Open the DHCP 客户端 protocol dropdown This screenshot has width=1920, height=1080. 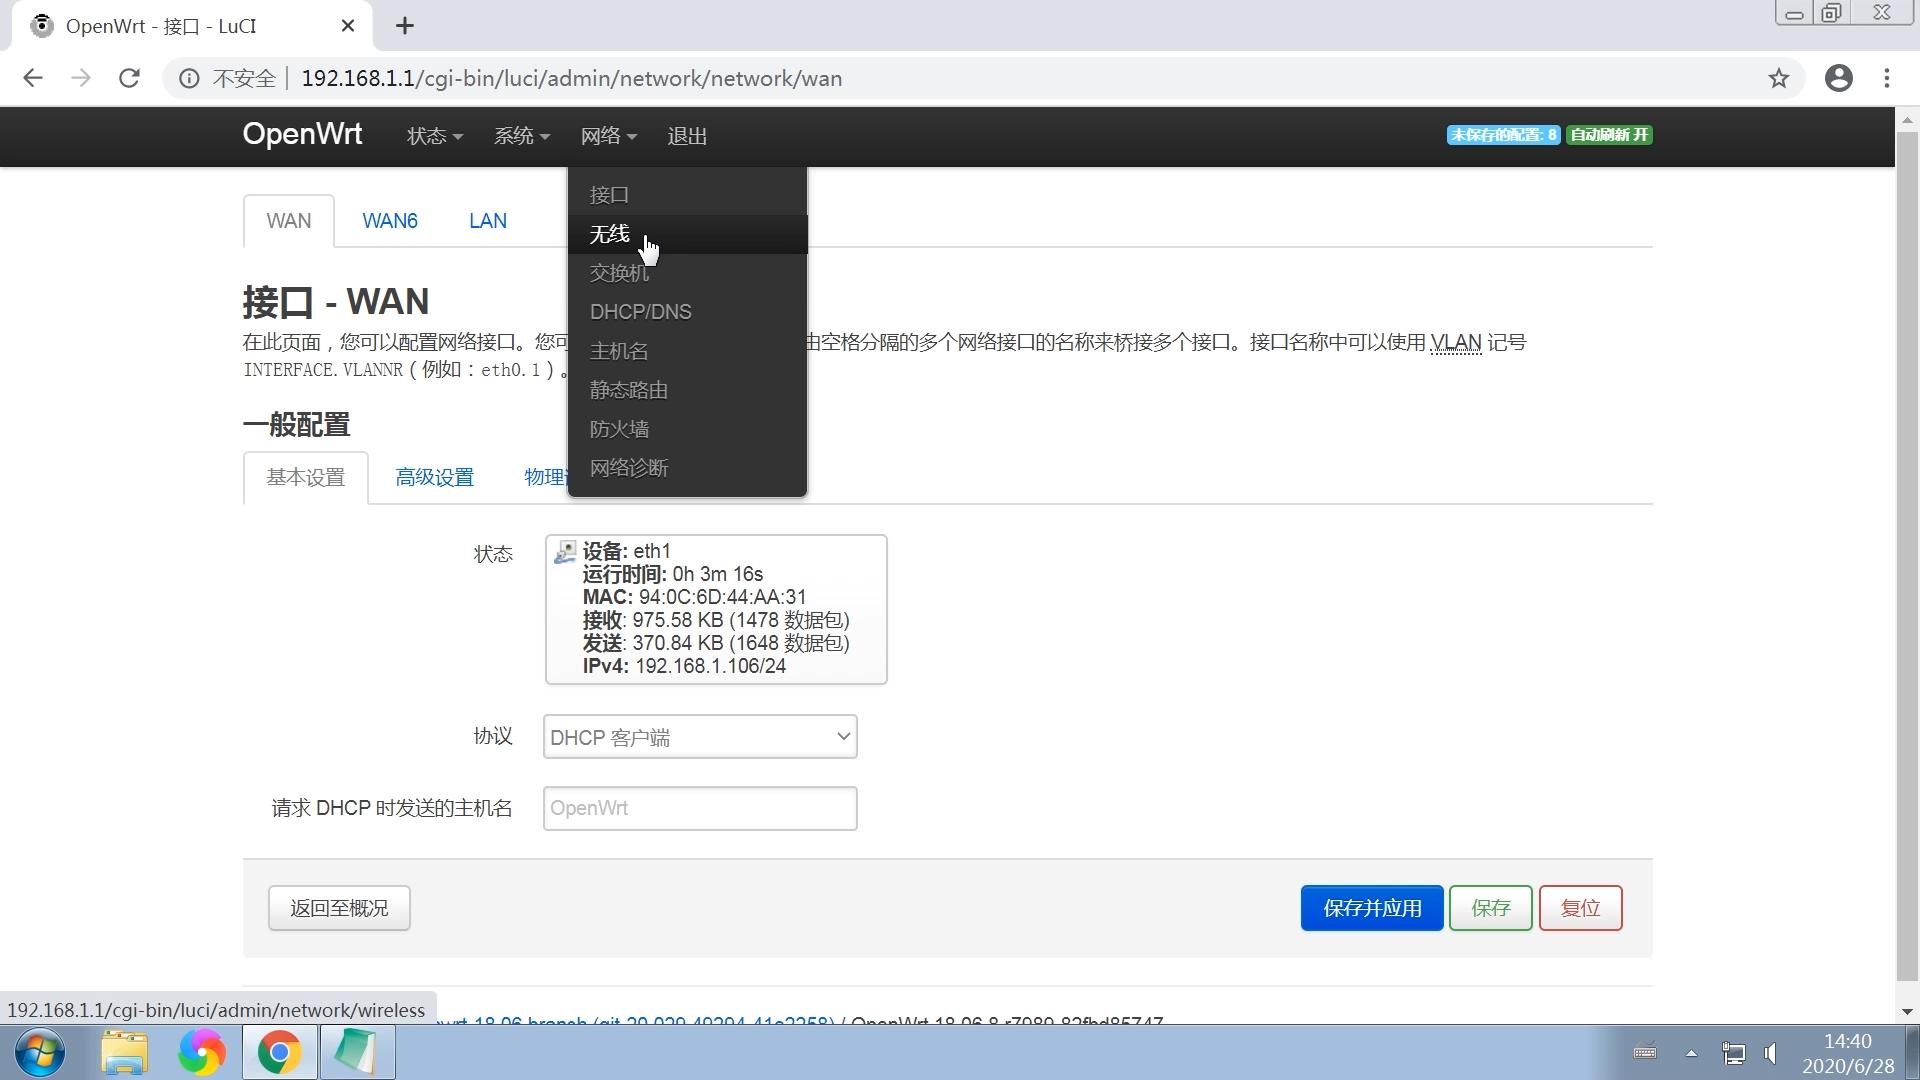pos(699,736)
